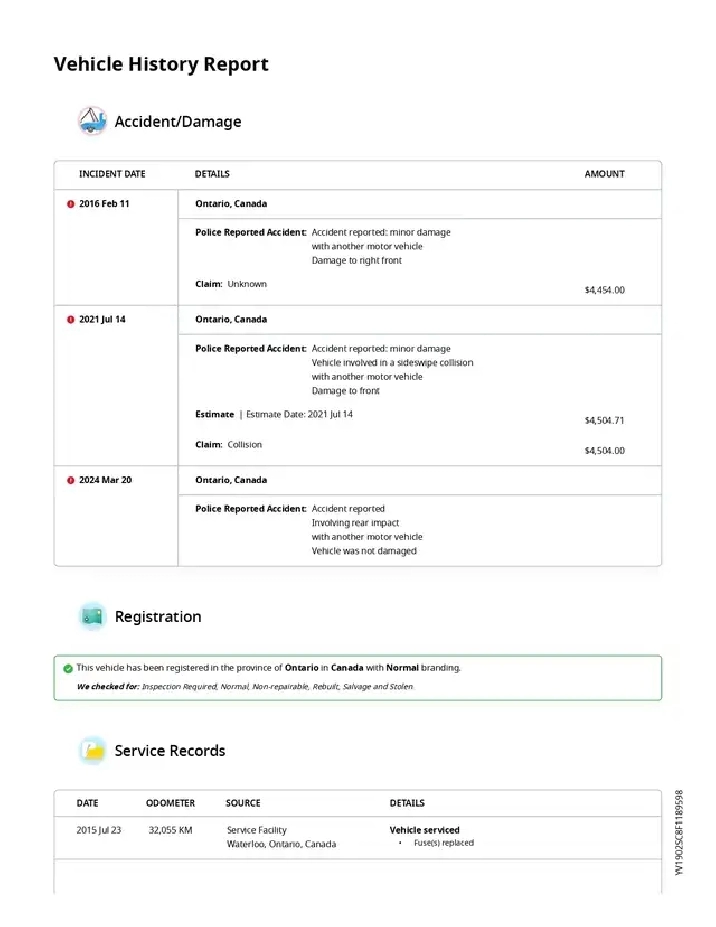Image resolution: width=716 pixels, height=927 pixels.
Task: Click the ODOMETER column header
Action: [x=170, y=803]
